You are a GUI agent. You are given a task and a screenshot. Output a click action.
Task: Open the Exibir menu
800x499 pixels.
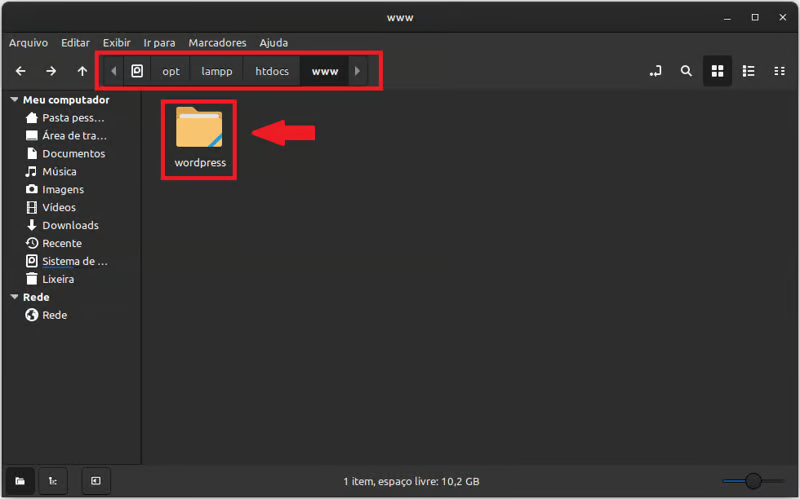point(117,43)
